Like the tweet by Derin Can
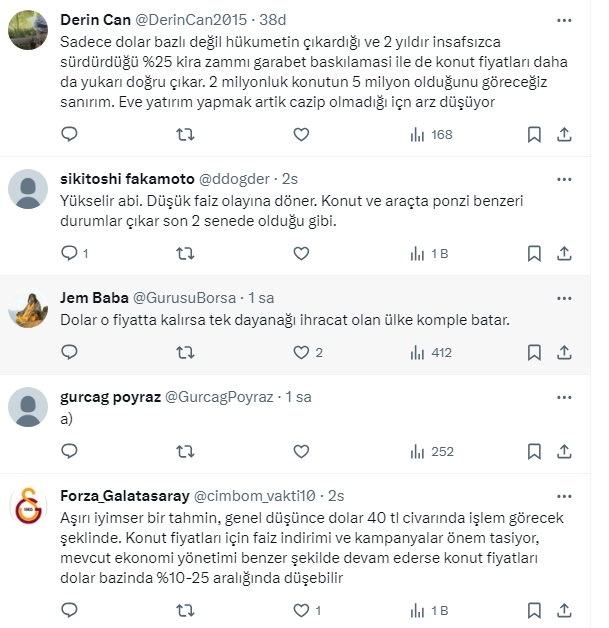Image resolution: width=609 pixels, height=628 pixels. [x=301, y=135]
